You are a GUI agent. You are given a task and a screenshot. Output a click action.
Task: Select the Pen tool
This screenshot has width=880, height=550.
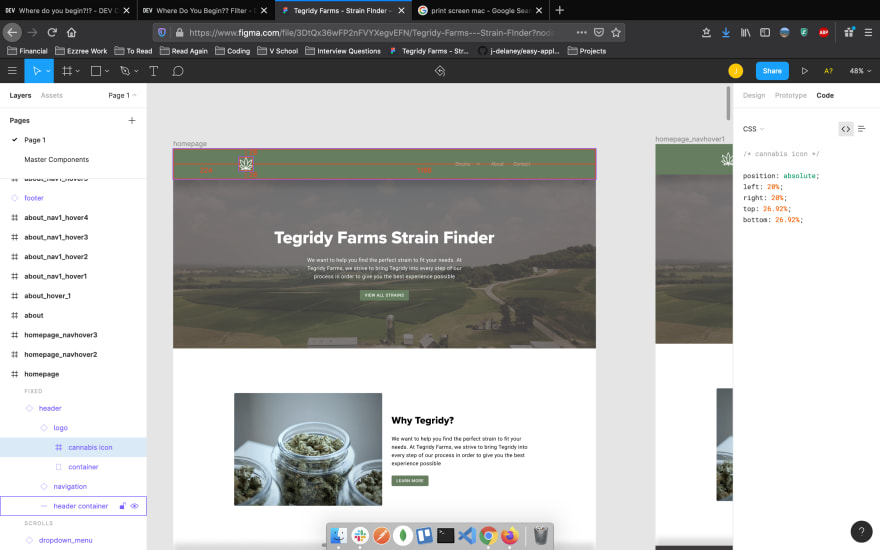pyautogui.click(x=125, y=71)
